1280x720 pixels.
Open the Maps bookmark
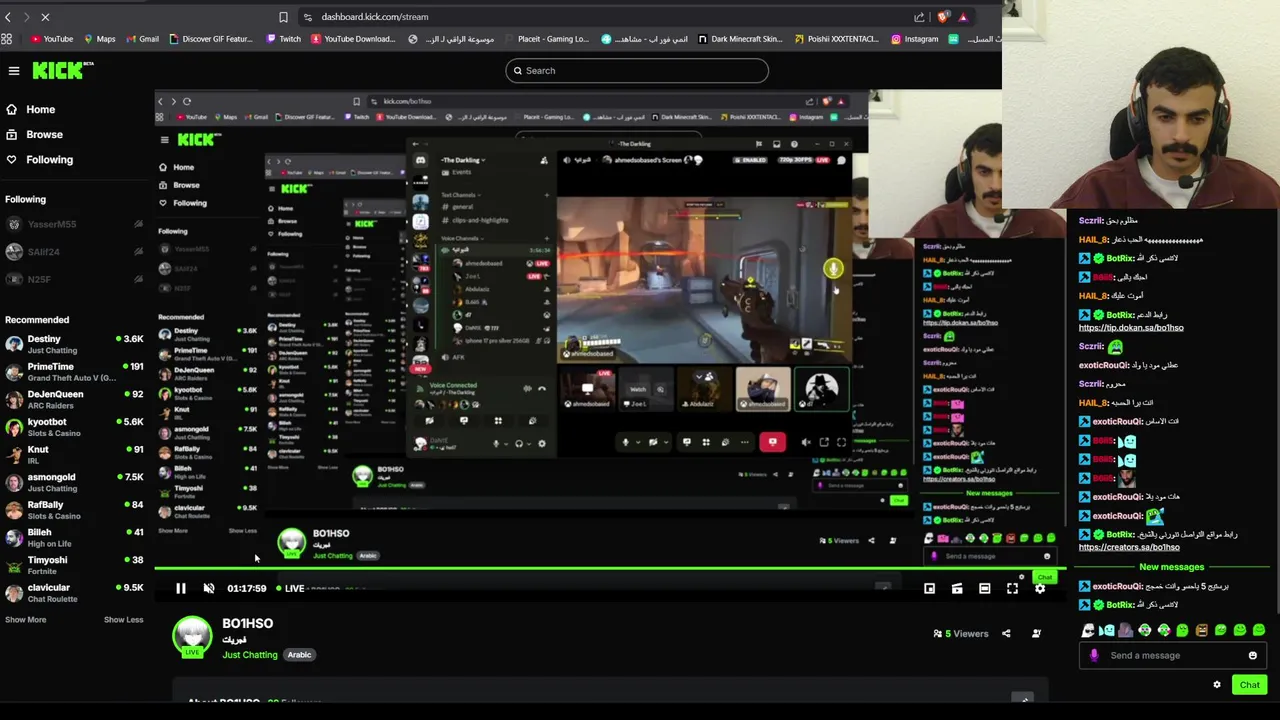click(99, 39)
